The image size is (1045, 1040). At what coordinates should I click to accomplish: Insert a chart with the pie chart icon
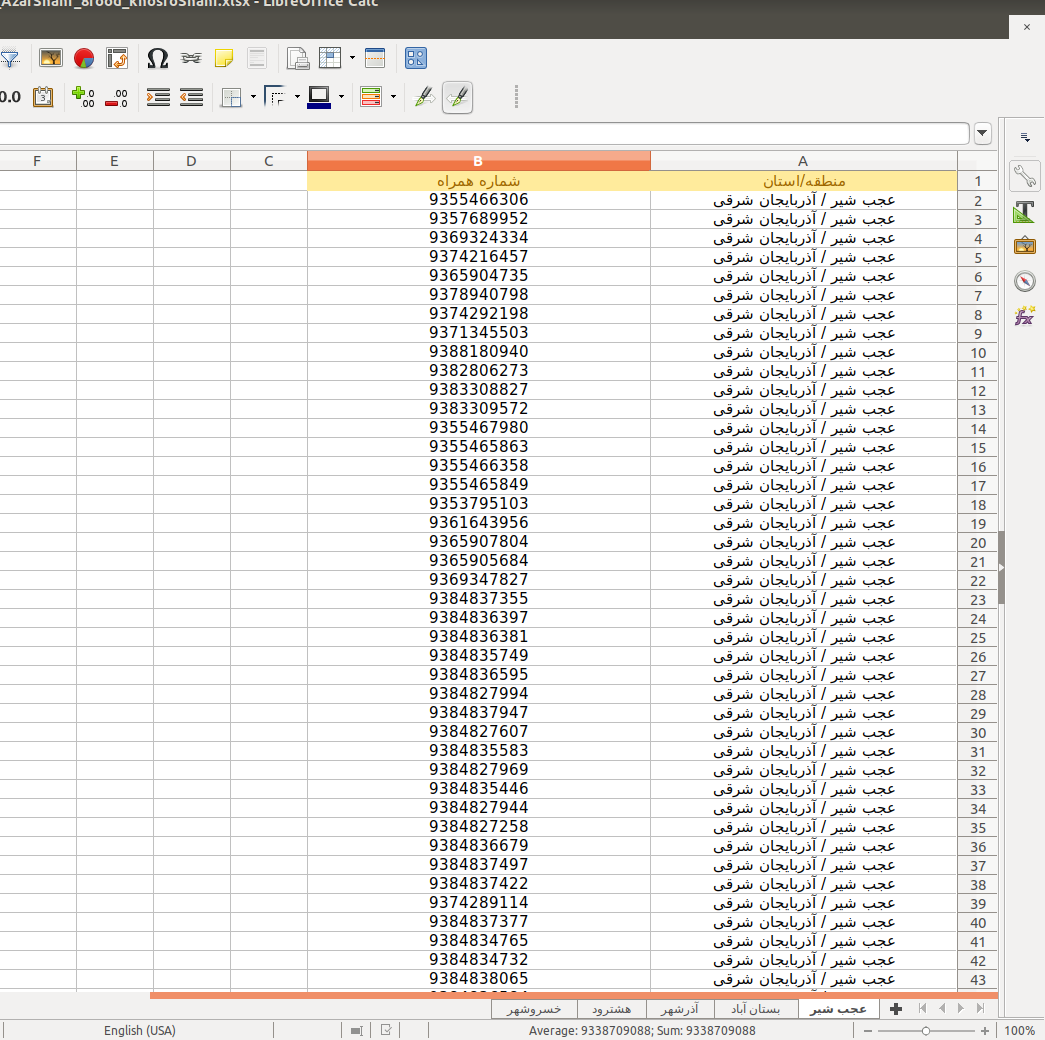tap(84, 58)
